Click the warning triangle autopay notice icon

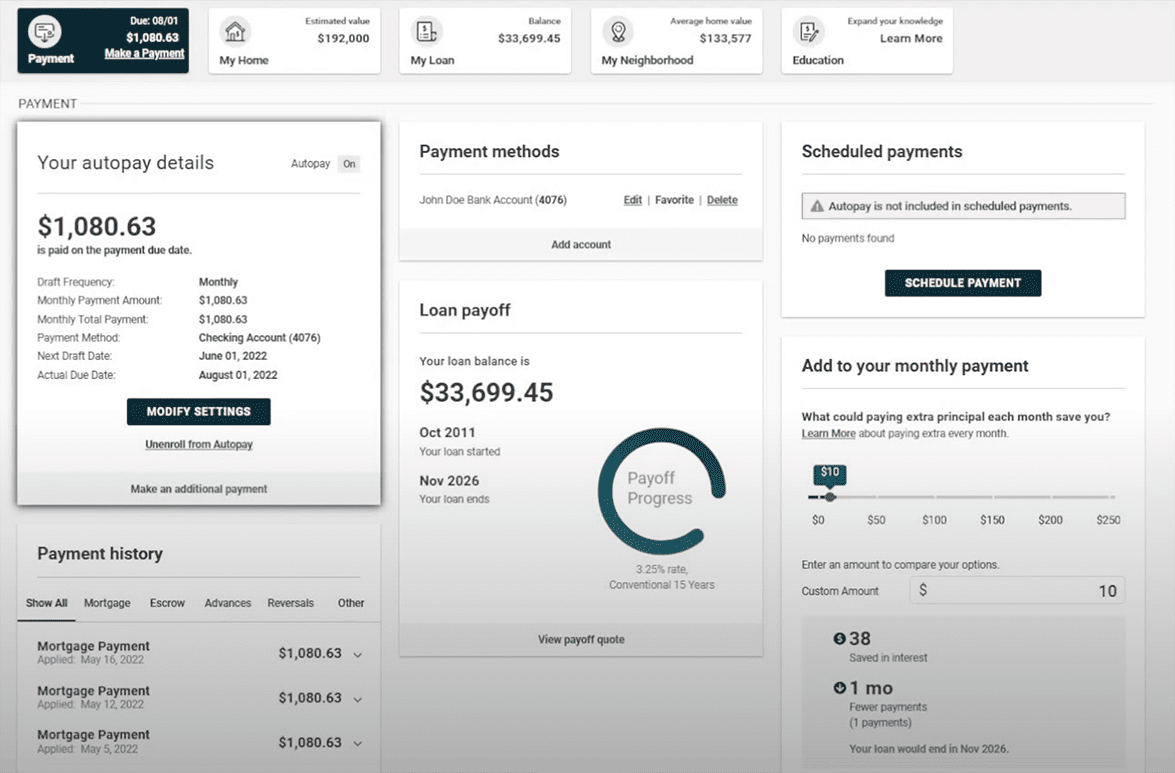pos(817,207)
